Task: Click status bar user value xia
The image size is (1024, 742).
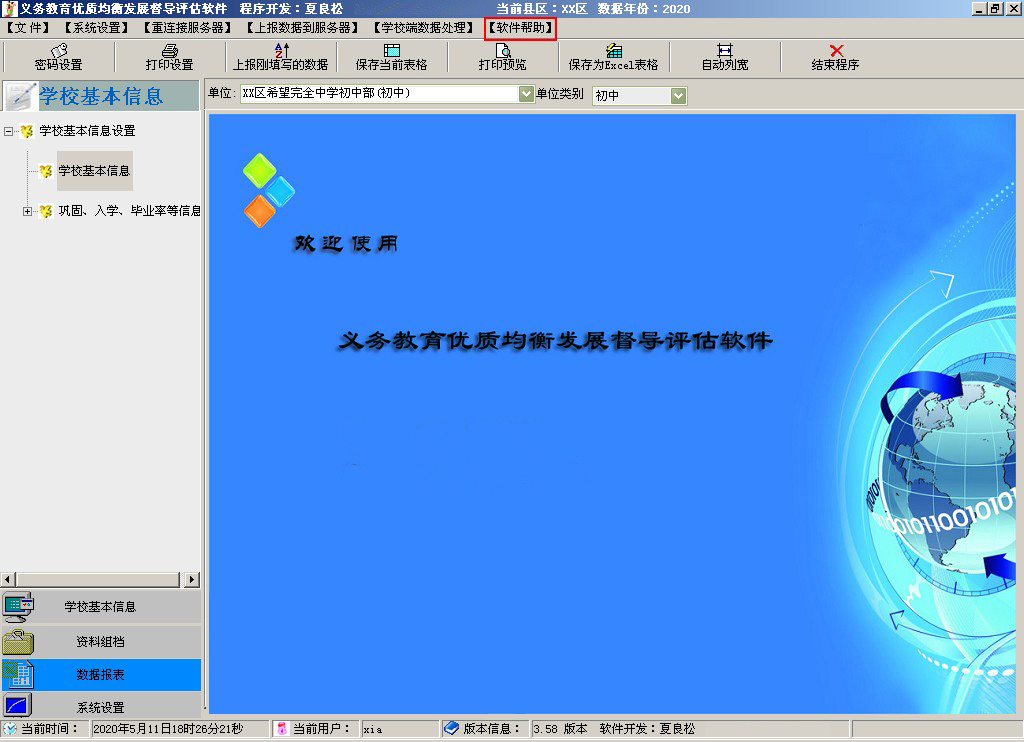Action: tap(373, 729)
